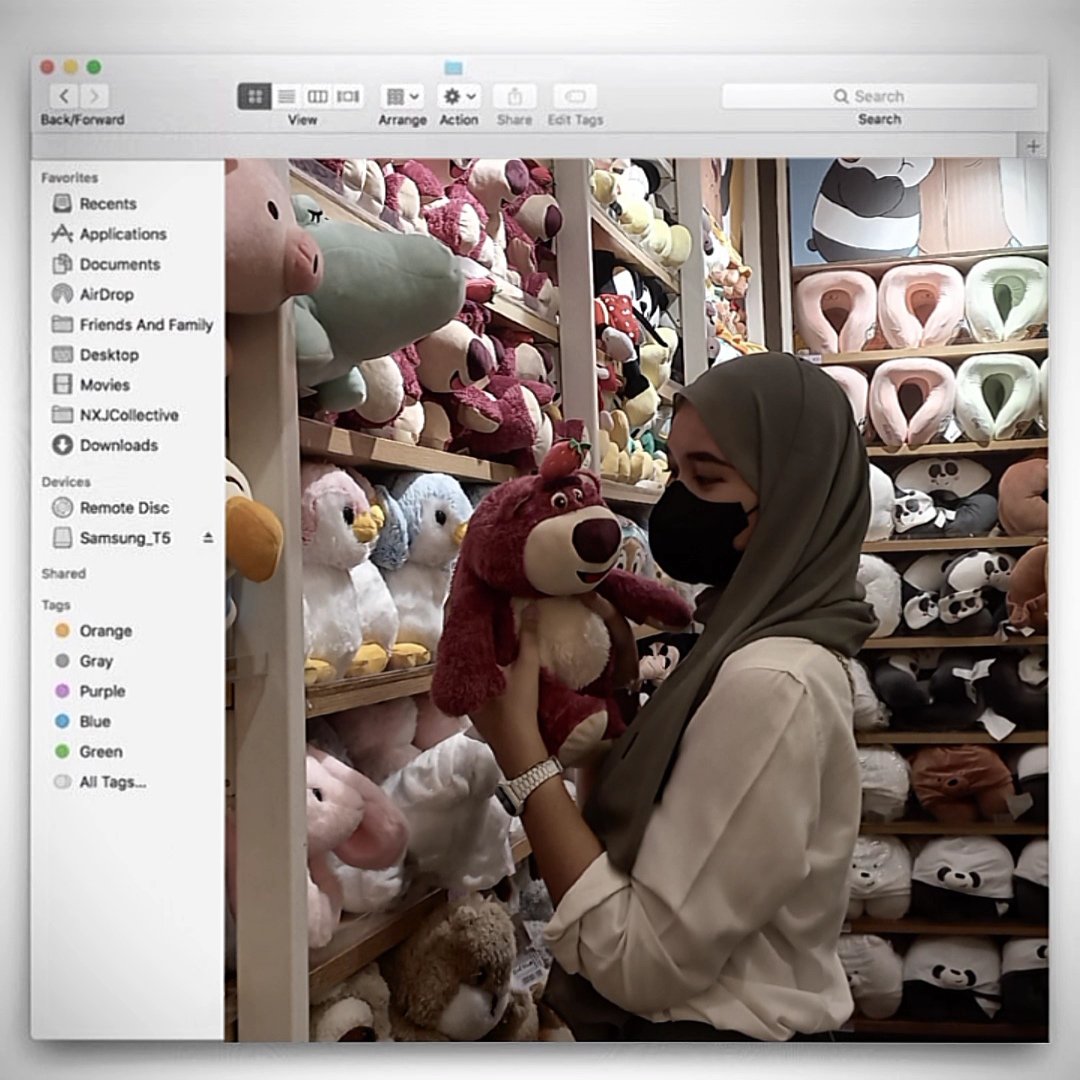Viewport: 1080px width, 1080px height.
Task: Filter by Green tag
Action: [x=88, y=752]
